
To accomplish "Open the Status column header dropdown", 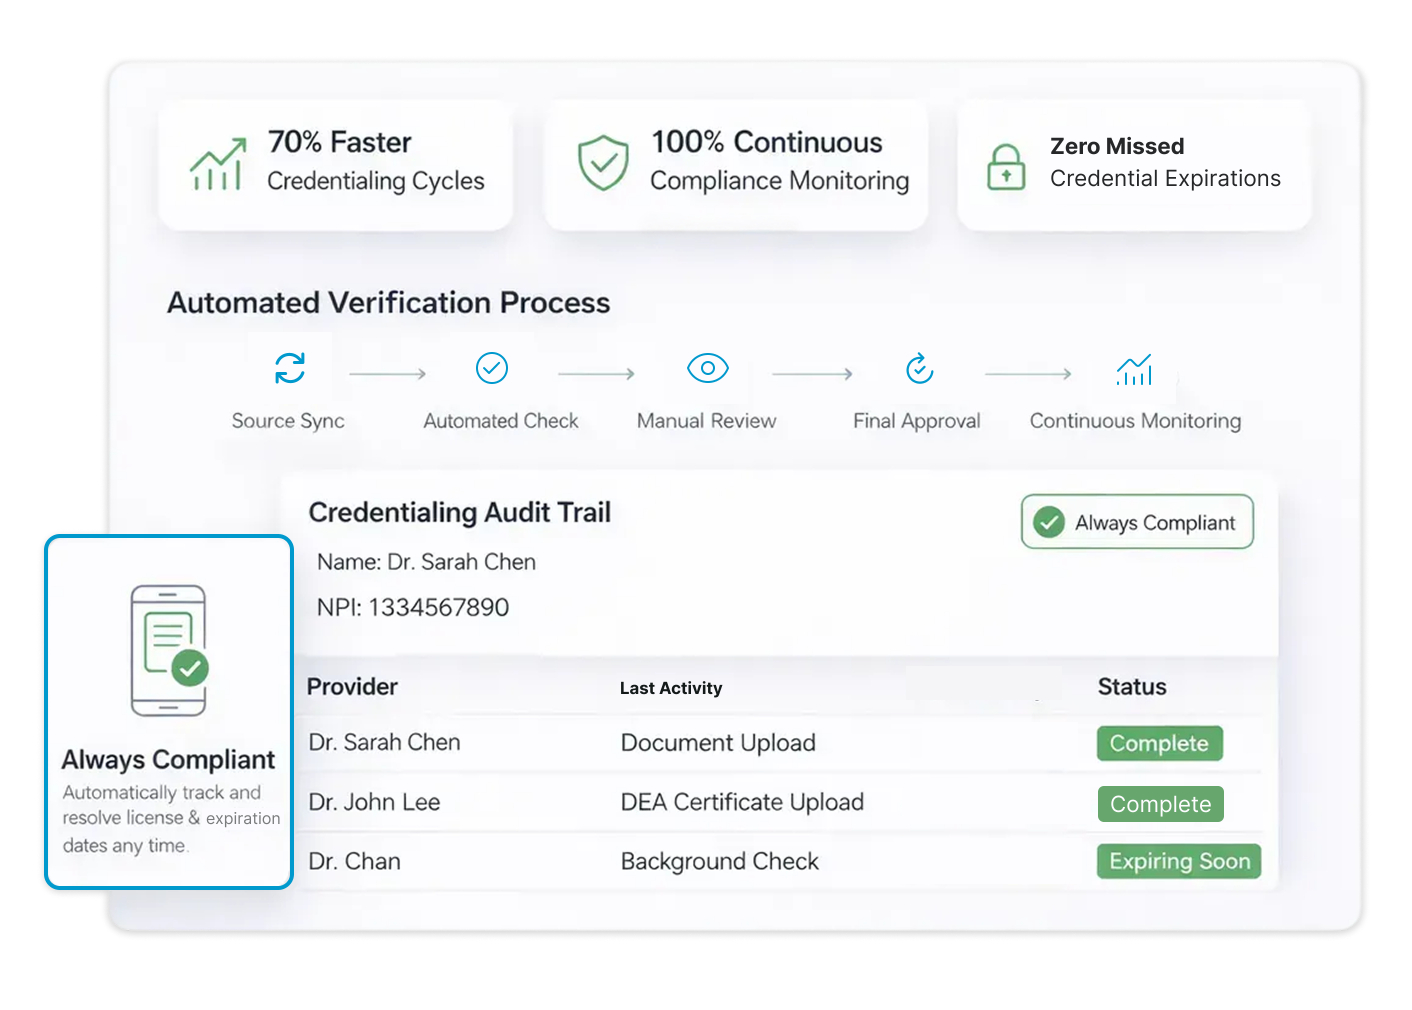I will (x=1131, y=687).
